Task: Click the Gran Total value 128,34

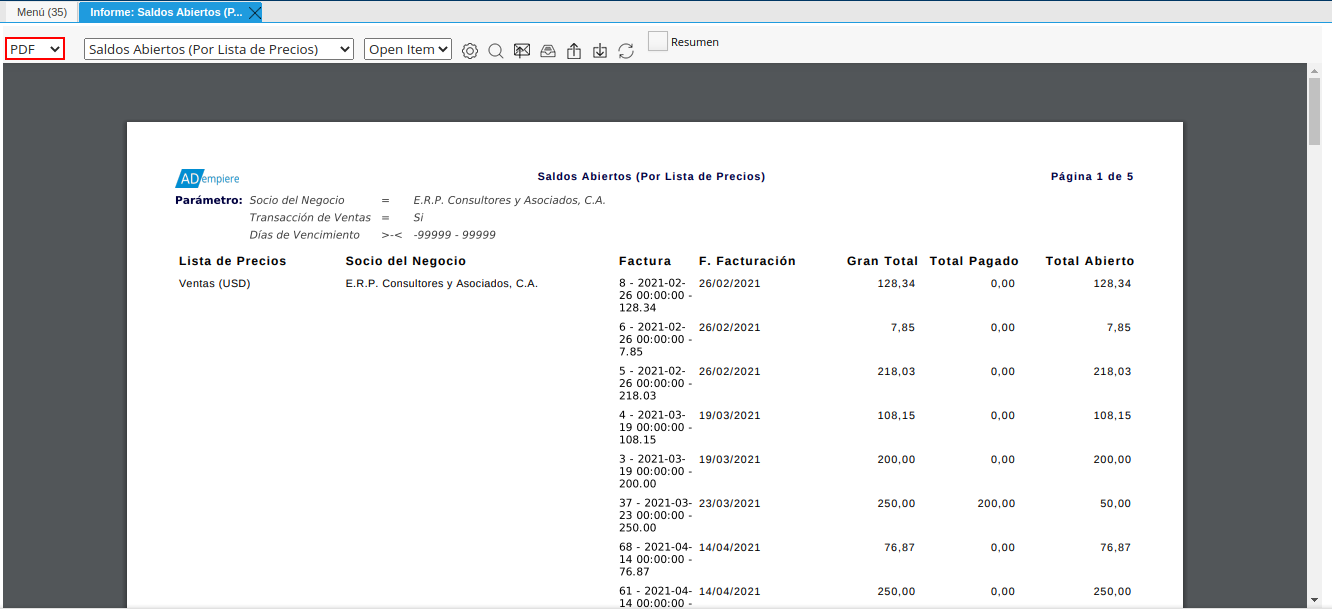Action: click(x=896, y=284)
